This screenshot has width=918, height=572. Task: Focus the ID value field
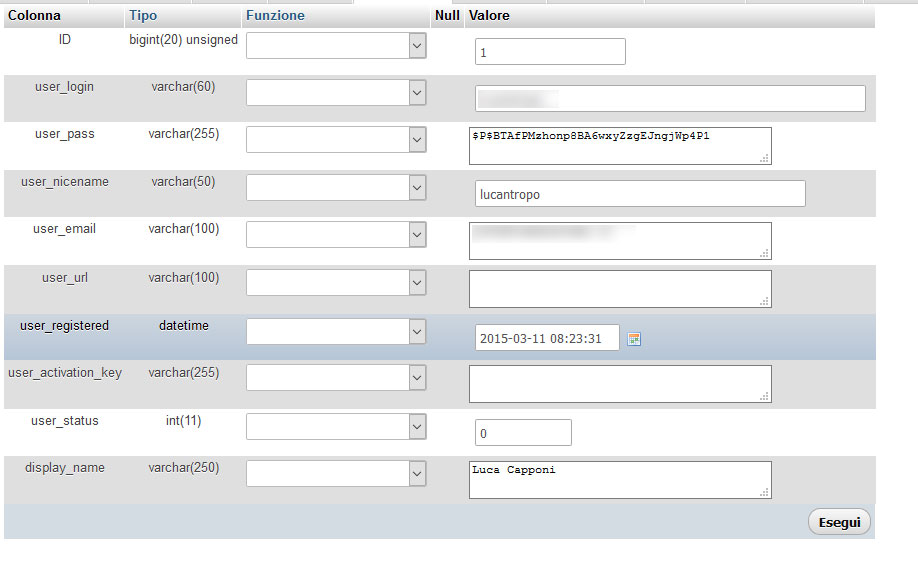coord(550,52)
